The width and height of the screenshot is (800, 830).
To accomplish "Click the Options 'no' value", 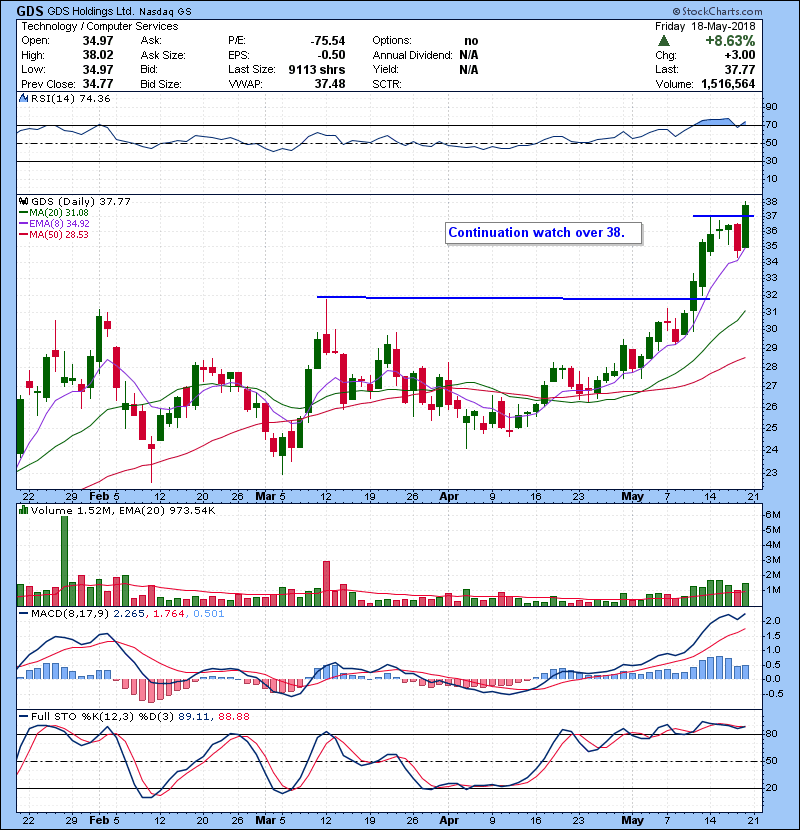I will tap(471, 41).
